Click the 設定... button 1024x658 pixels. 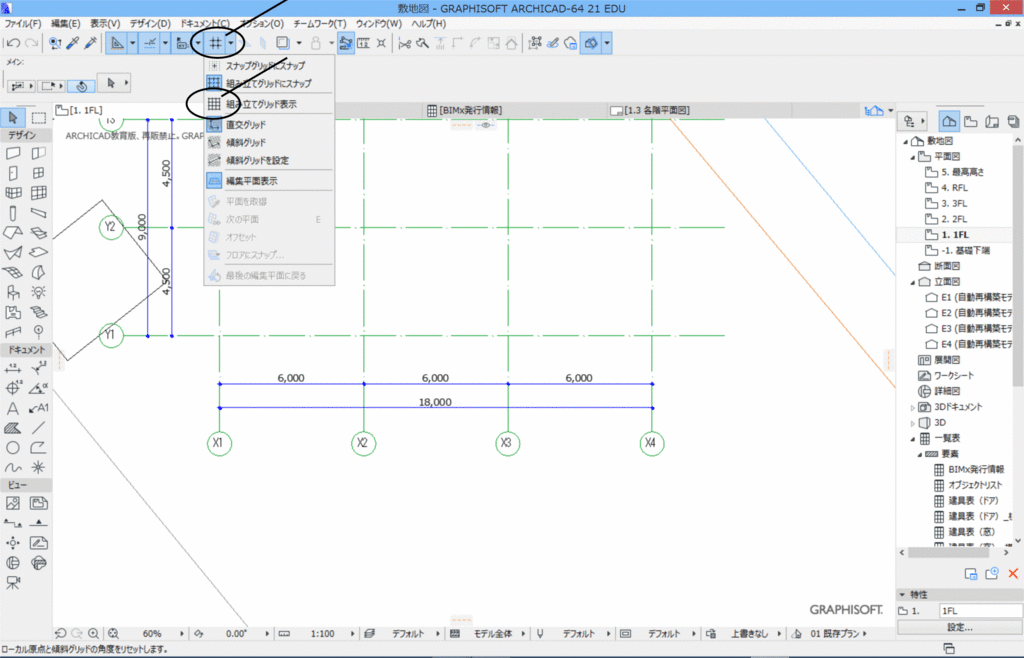click(x=959, y=627)
